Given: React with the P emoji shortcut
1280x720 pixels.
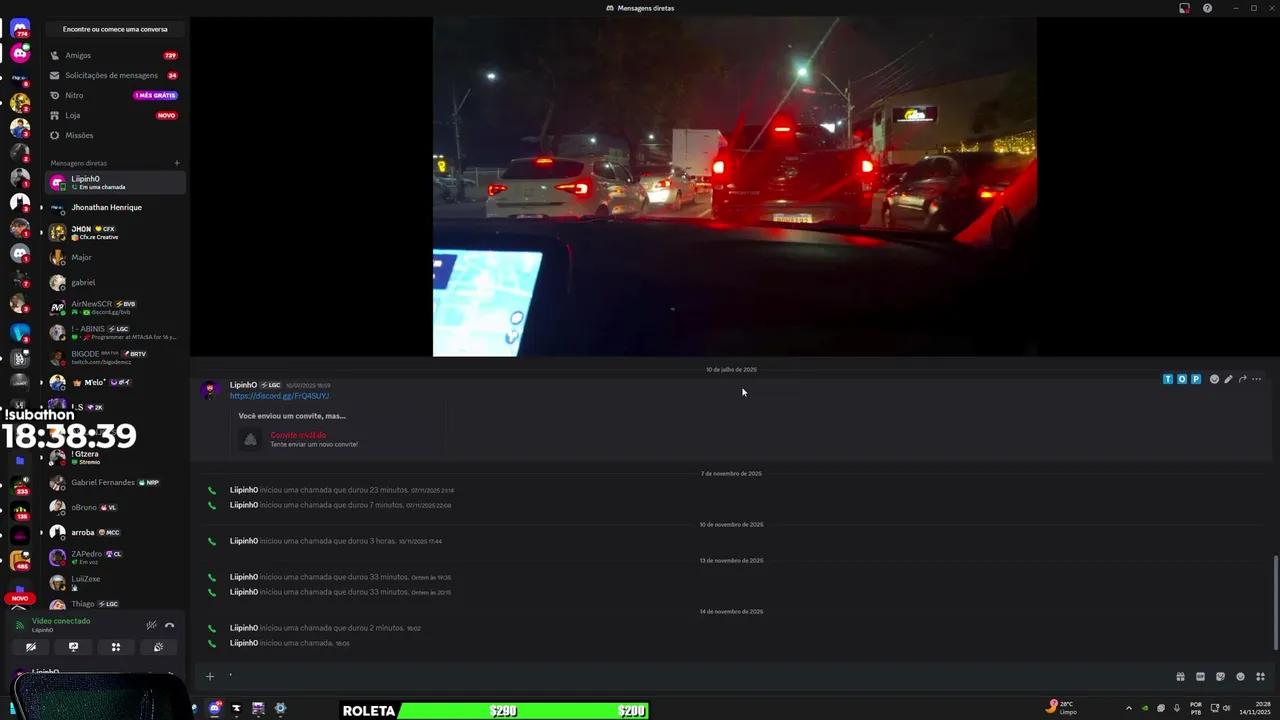Looking at the screenshot, I should pyautogui.click(x=1196, y=379).
